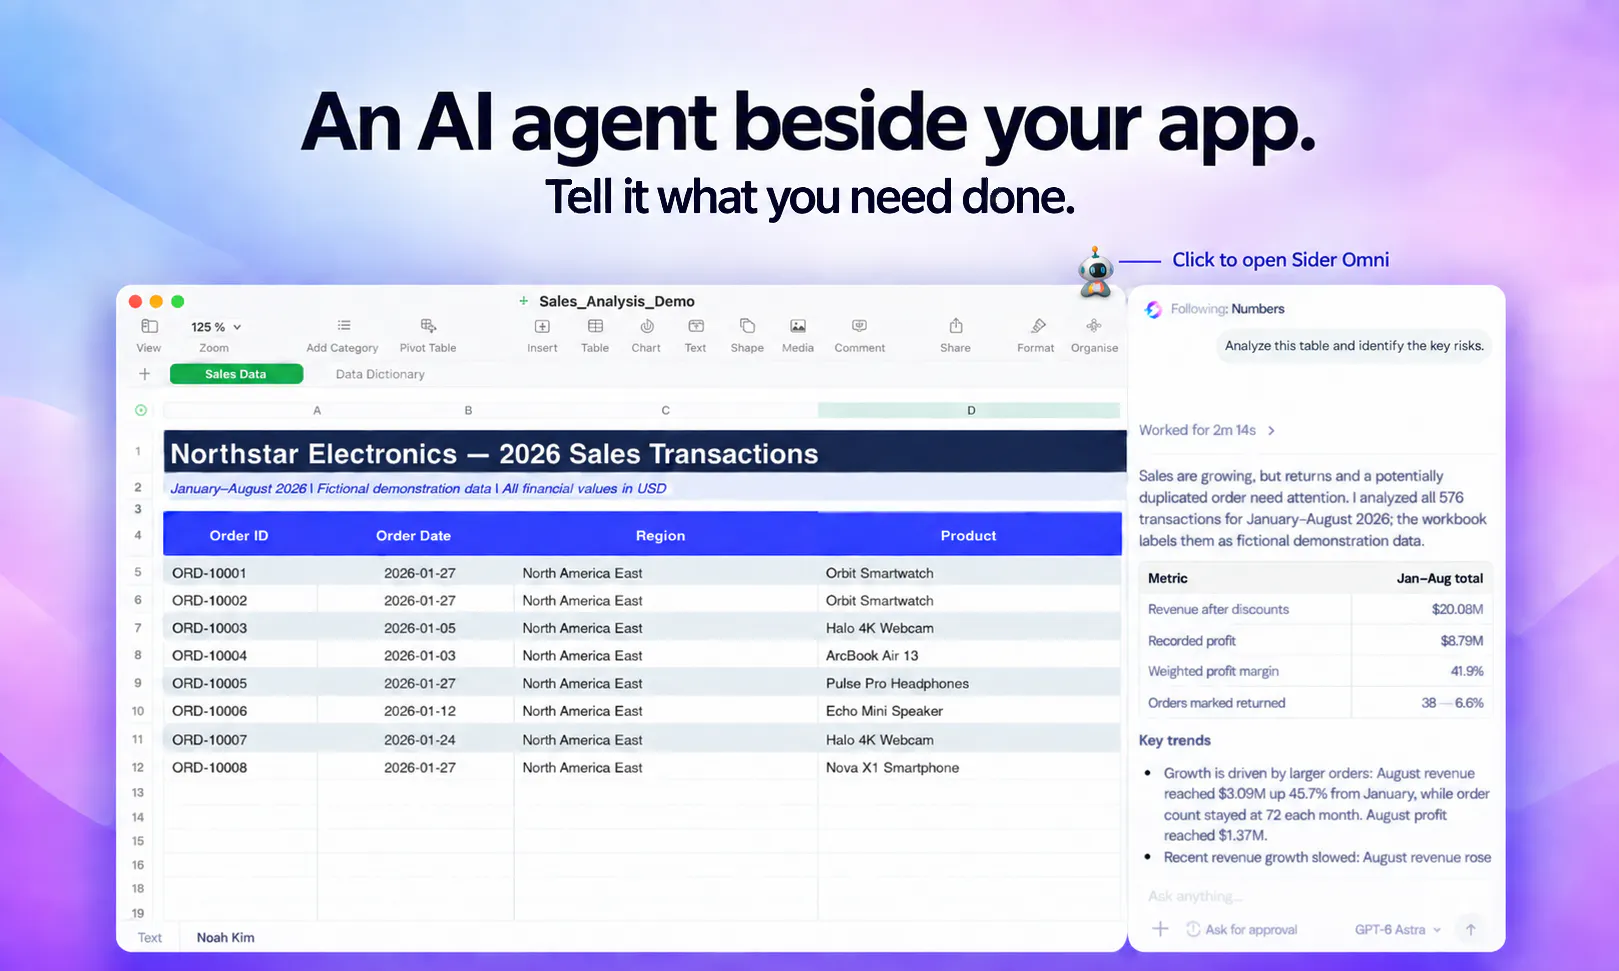The height and width of the screenshot is (971, 1619).
Task: Select column C header
Action: pyautogui.click(x=666, y=410)
